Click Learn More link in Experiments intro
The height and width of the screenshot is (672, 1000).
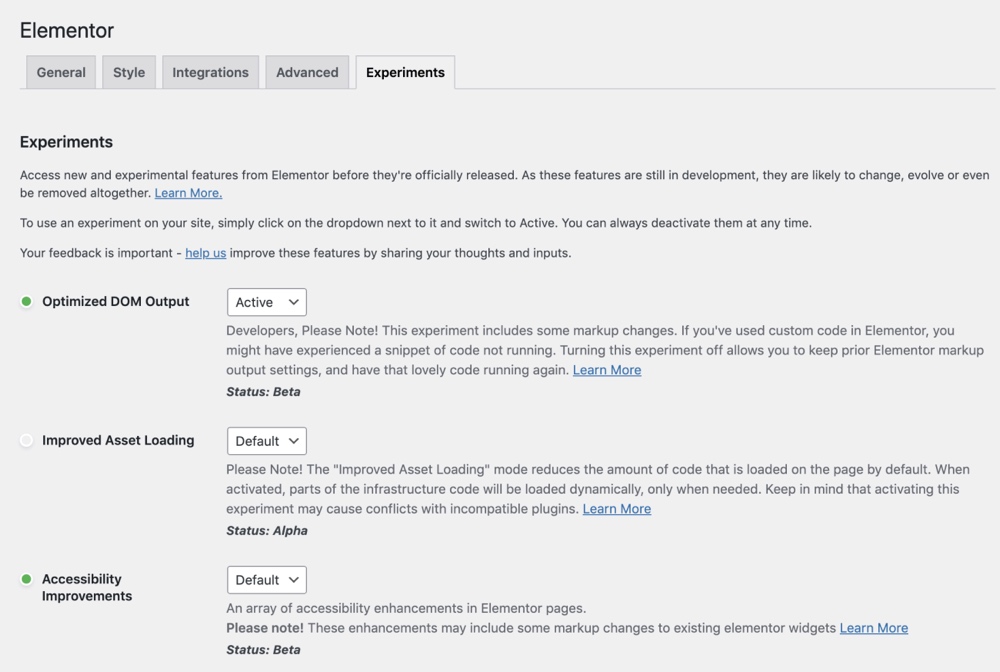[x=188, y=193]
